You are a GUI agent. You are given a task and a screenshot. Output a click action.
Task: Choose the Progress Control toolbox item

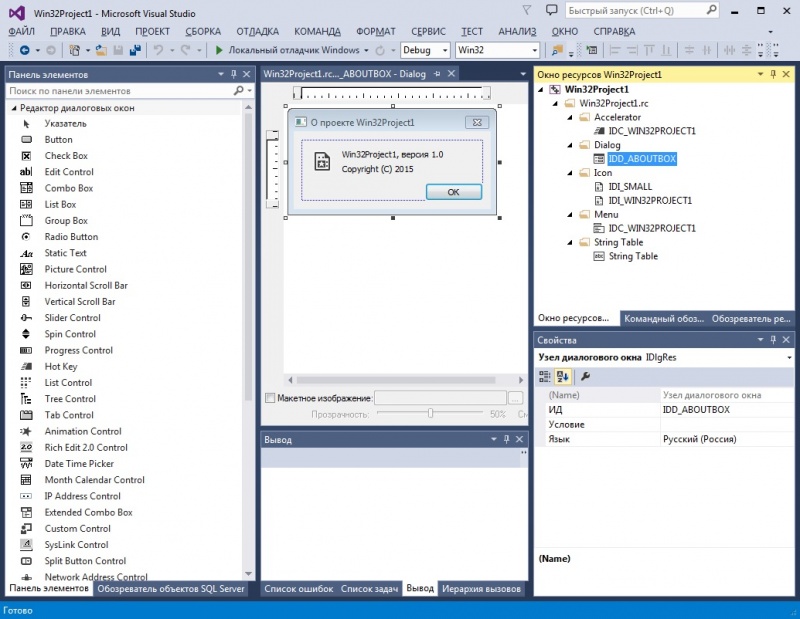click(78, 351)
